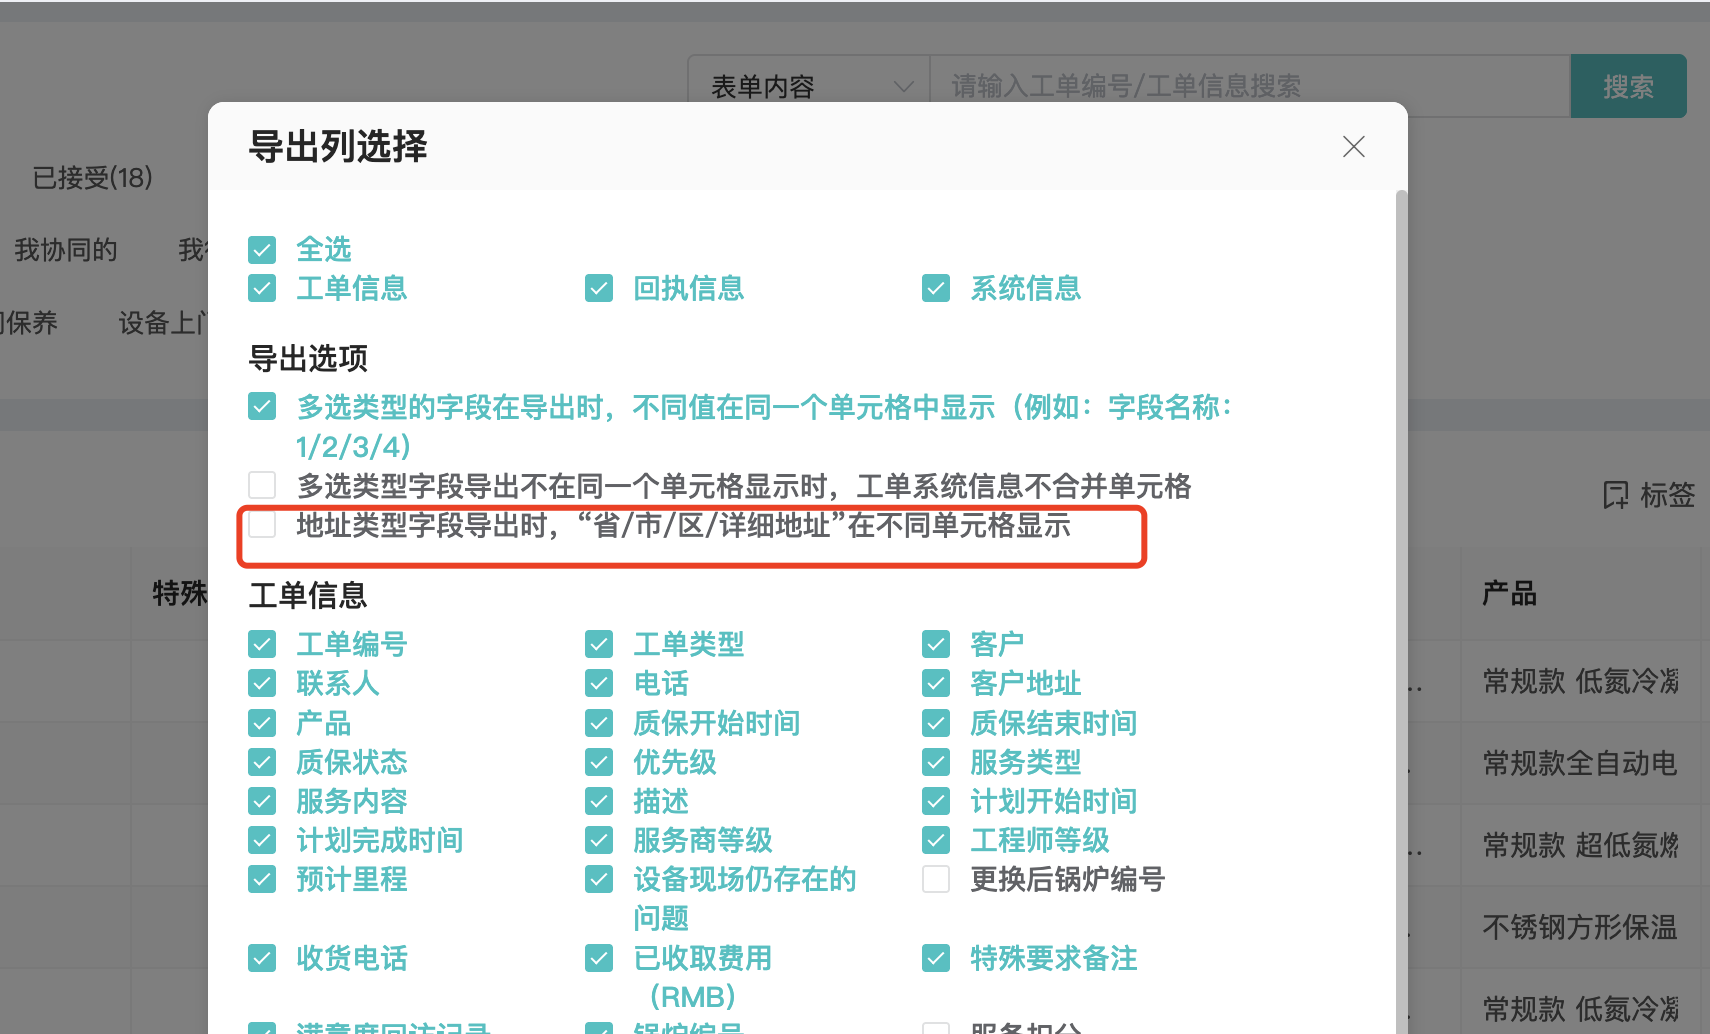This screenshot has width=1710, height=1034.
Task: Uncheck 服务商等级 field
Action: point(599,840)
